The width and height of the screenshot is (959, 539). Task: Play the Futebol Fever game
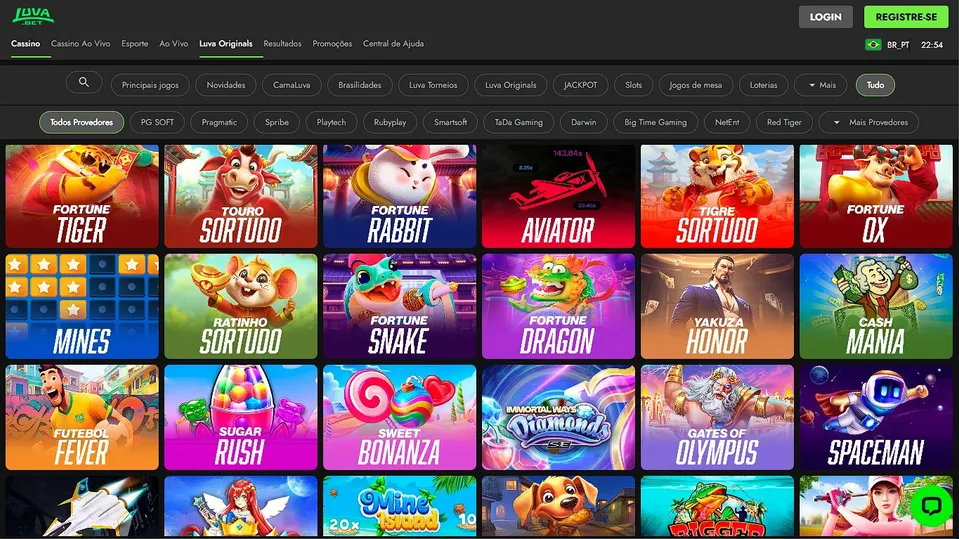pos(82,417)
